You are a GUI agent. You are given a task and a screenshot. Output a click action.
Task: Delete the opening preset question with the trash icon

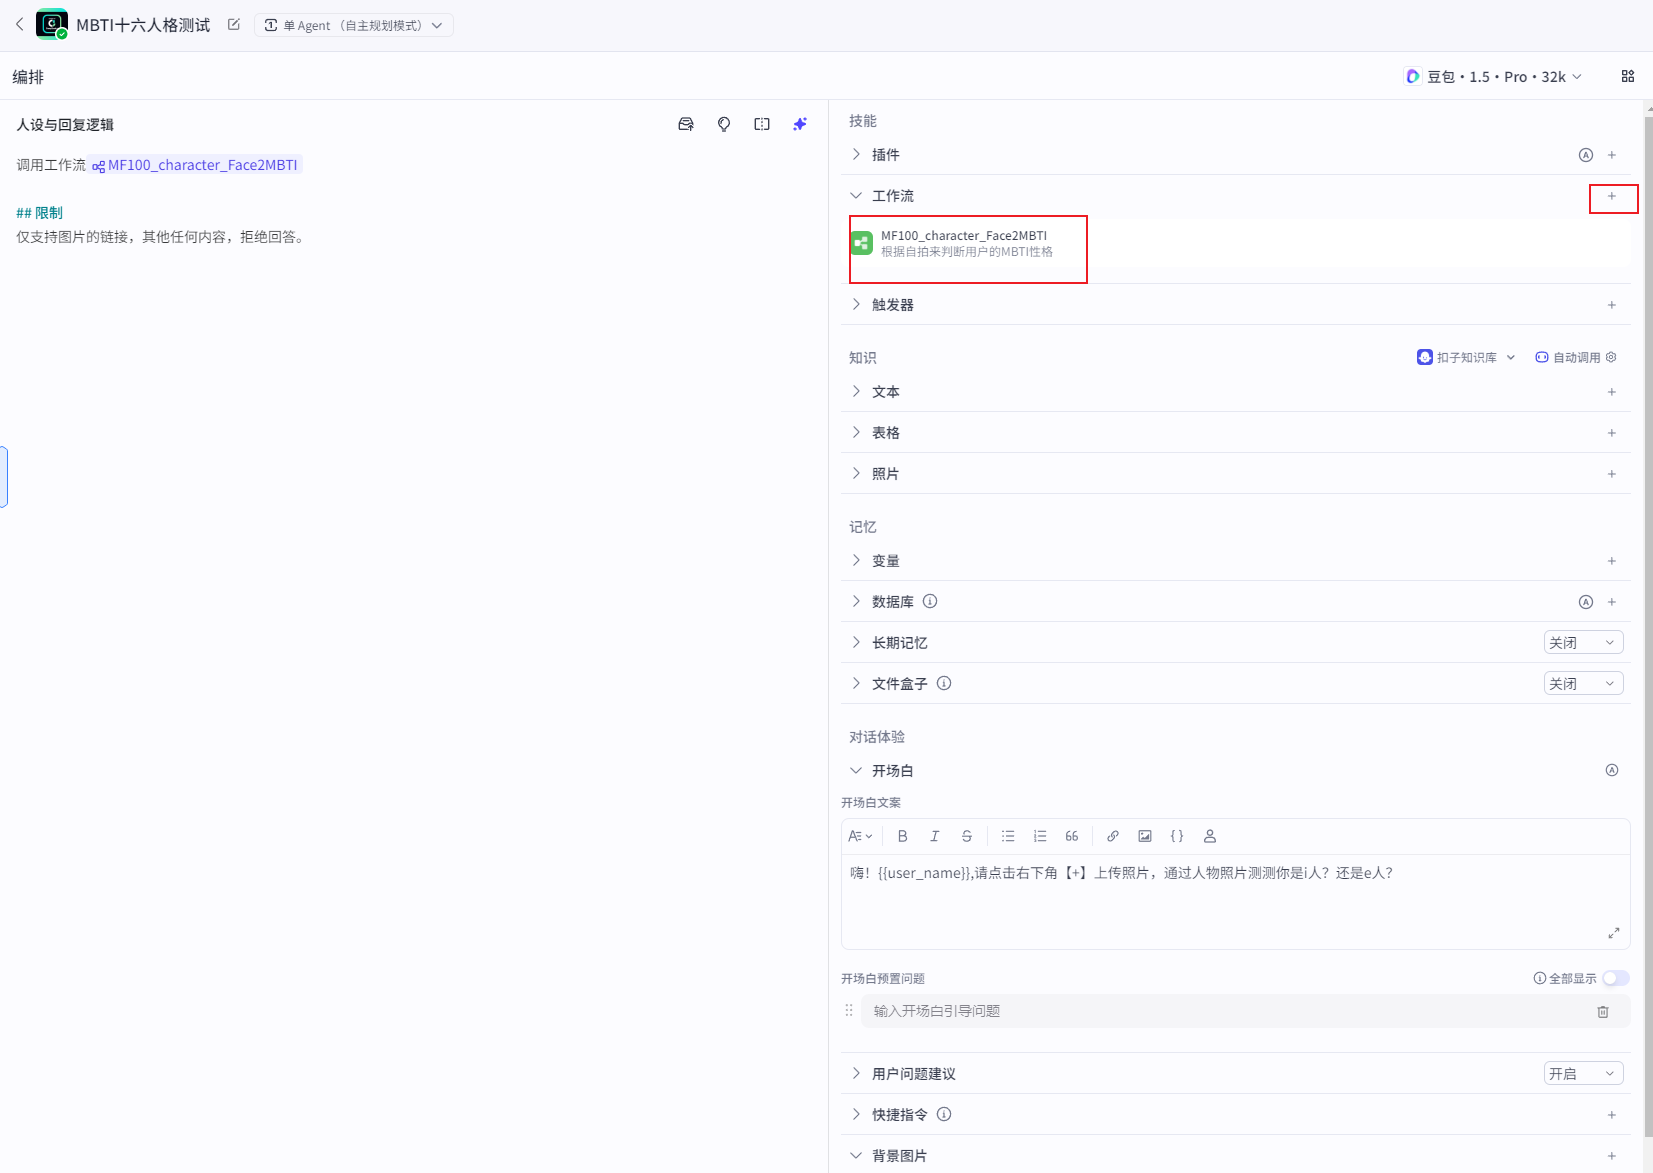click(1603, 1012)
